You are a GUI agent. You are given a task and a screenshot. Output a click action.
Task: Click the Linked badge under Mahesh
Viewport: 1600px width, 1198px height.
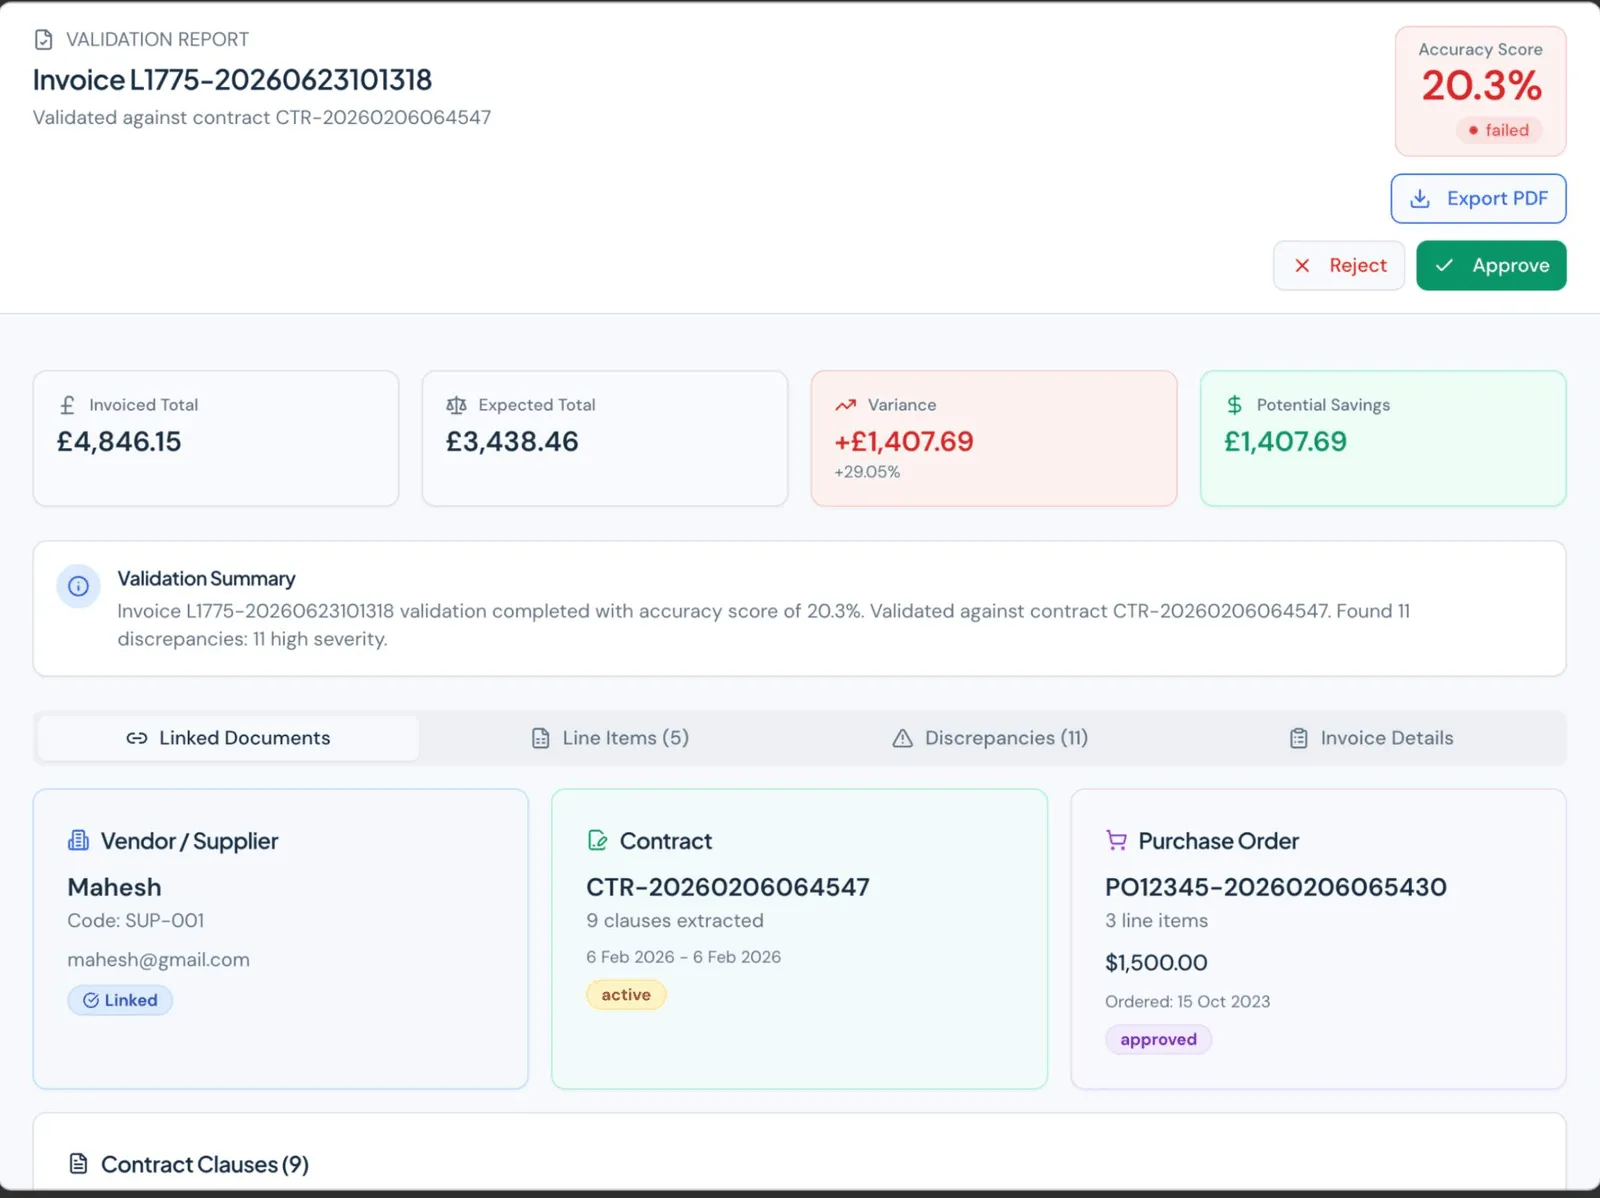(120, 1000)
